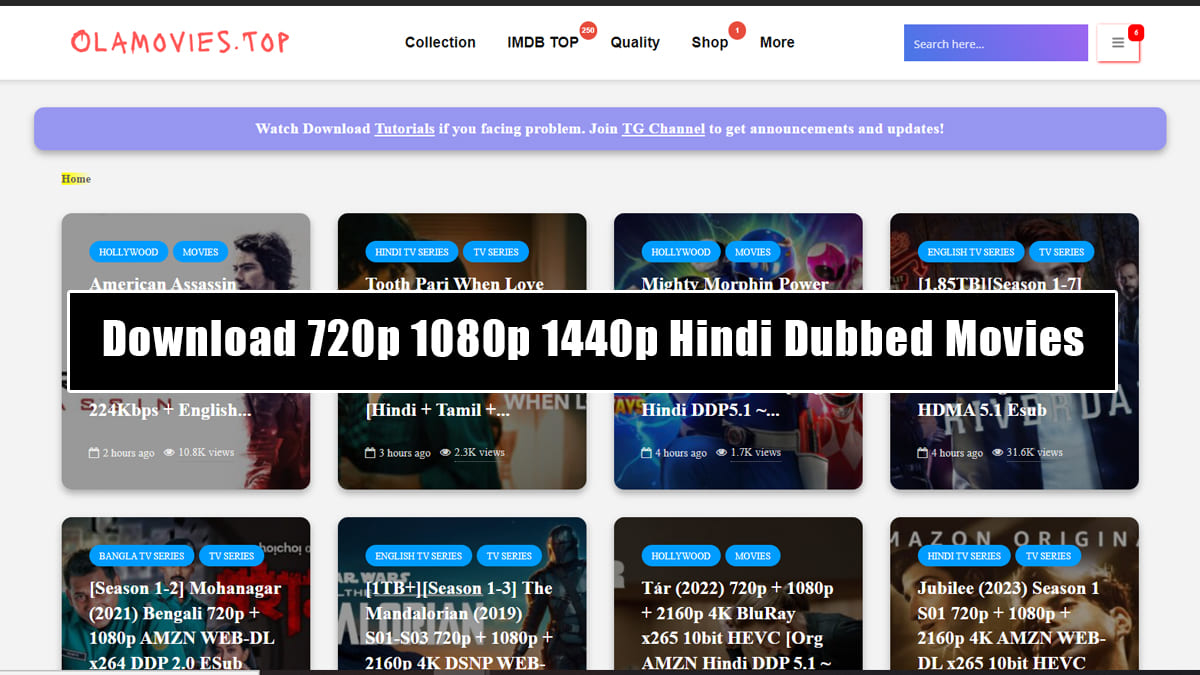Click the eye icon beside 10.8K views

[x=169, y=453]
